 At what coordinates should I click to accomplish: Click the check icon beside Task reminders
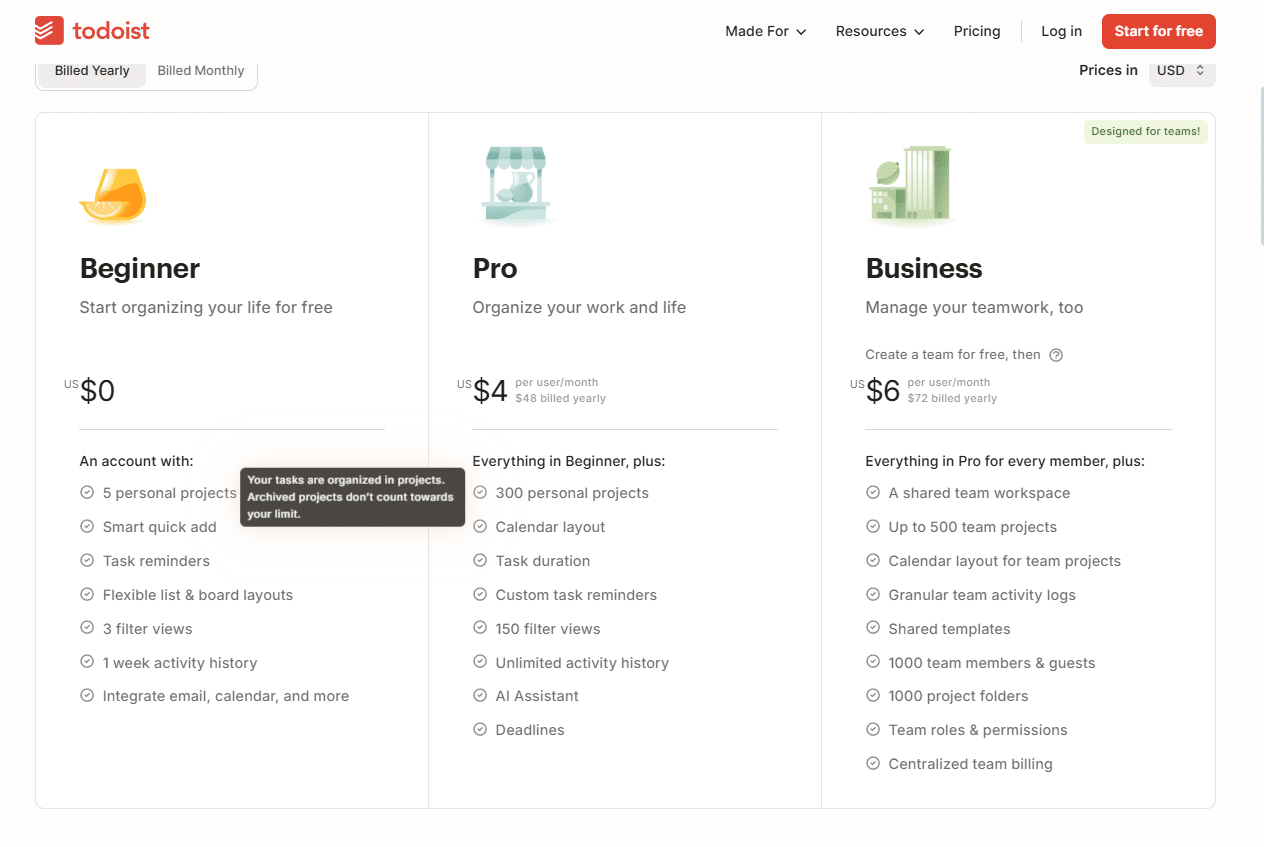click(x=87, y=561)
